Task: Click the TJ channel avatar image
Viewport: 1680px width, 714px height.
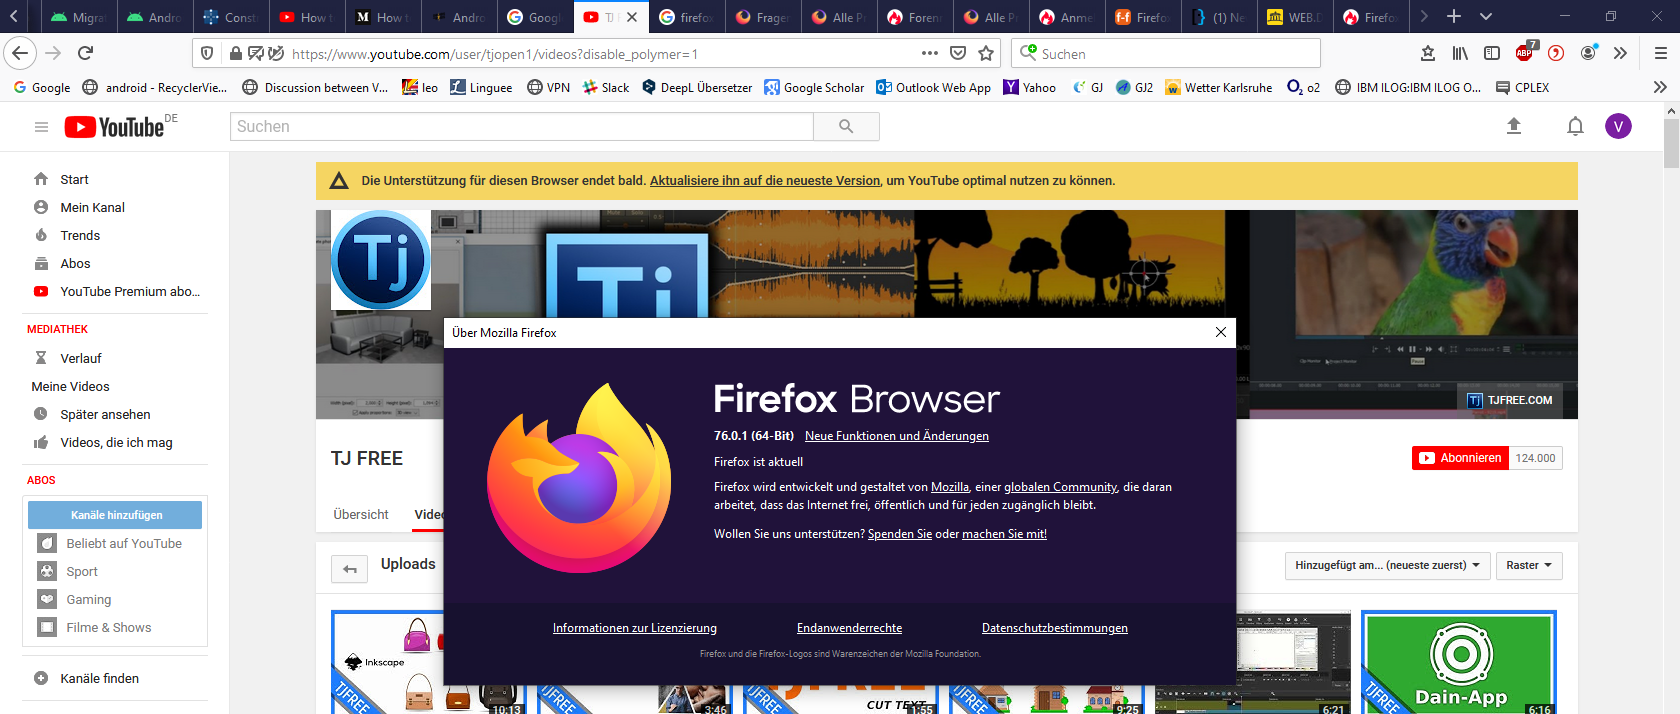Action: pyautogui.click(x=381, y=260)
